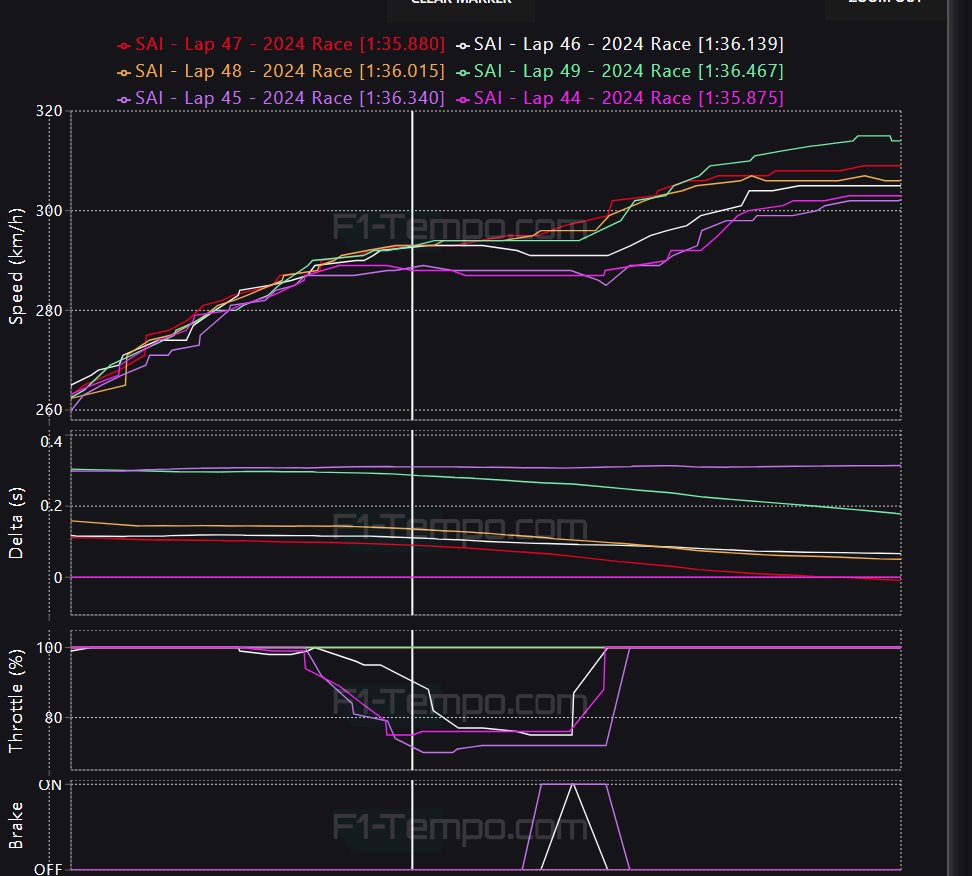Image resolution: width=972 pixels, height=876 pixels.
Task: Toggle SAI Lap 44 legend entry
Action: (x=619, y=98)
